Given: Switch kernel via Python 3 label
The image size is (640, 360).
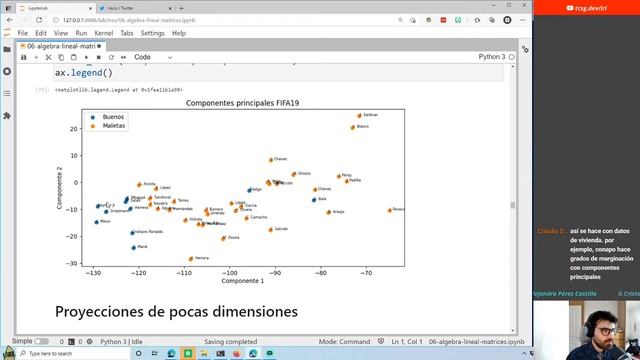Looking at the screenshot, I should 491,57.
